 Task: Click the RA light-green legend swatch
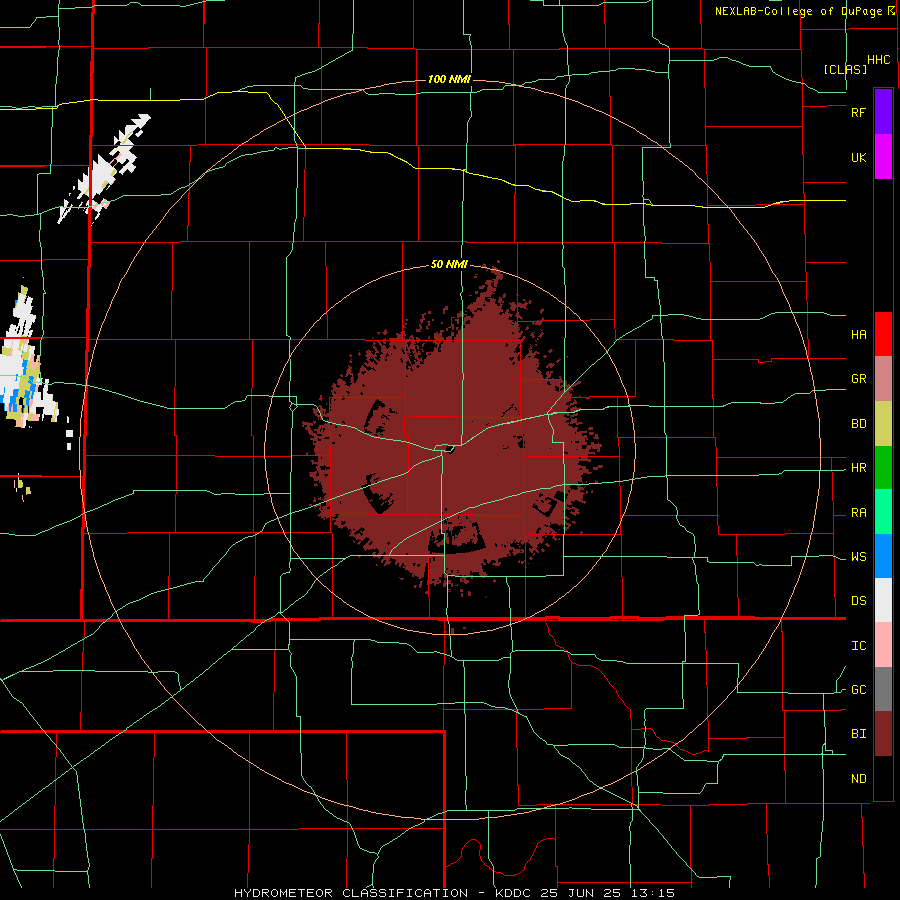(883, 512)
